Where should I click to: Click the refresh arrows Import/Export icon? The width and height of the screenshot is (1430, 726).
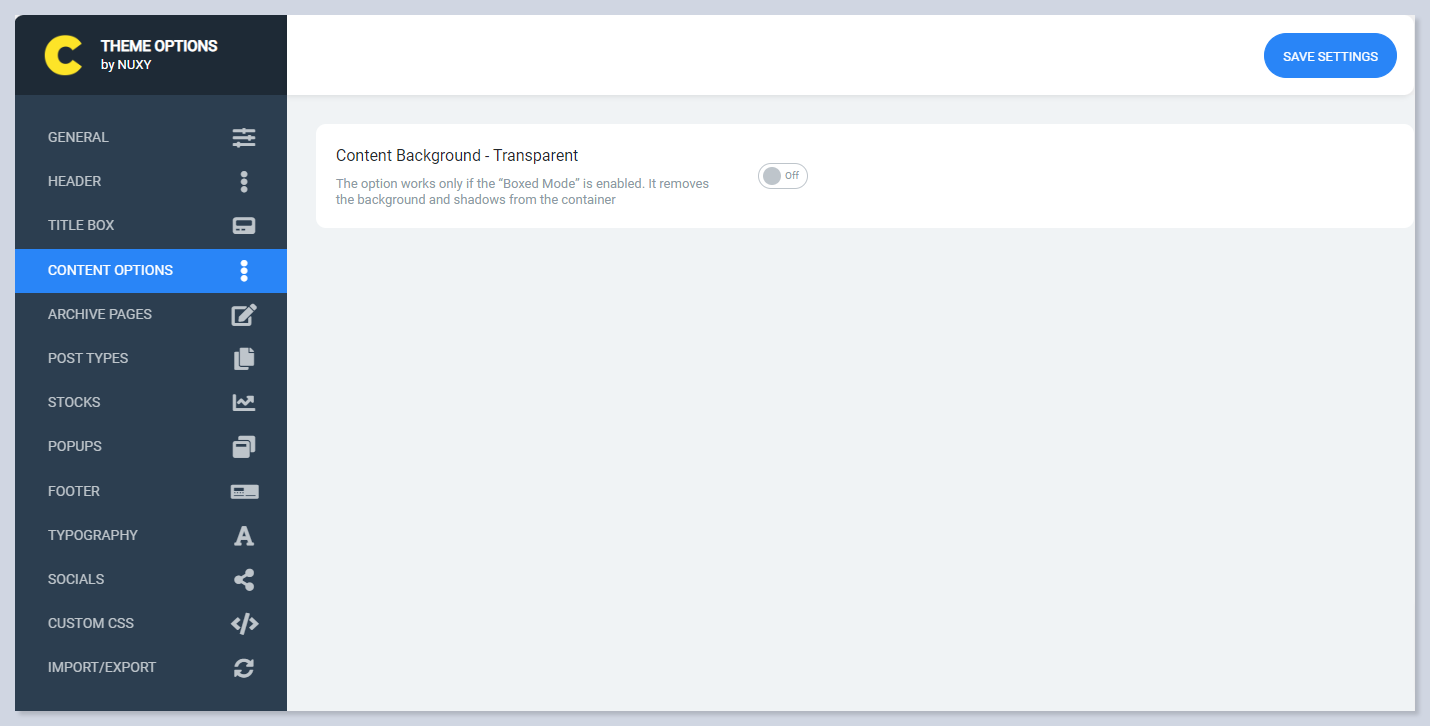pos(244,668)
